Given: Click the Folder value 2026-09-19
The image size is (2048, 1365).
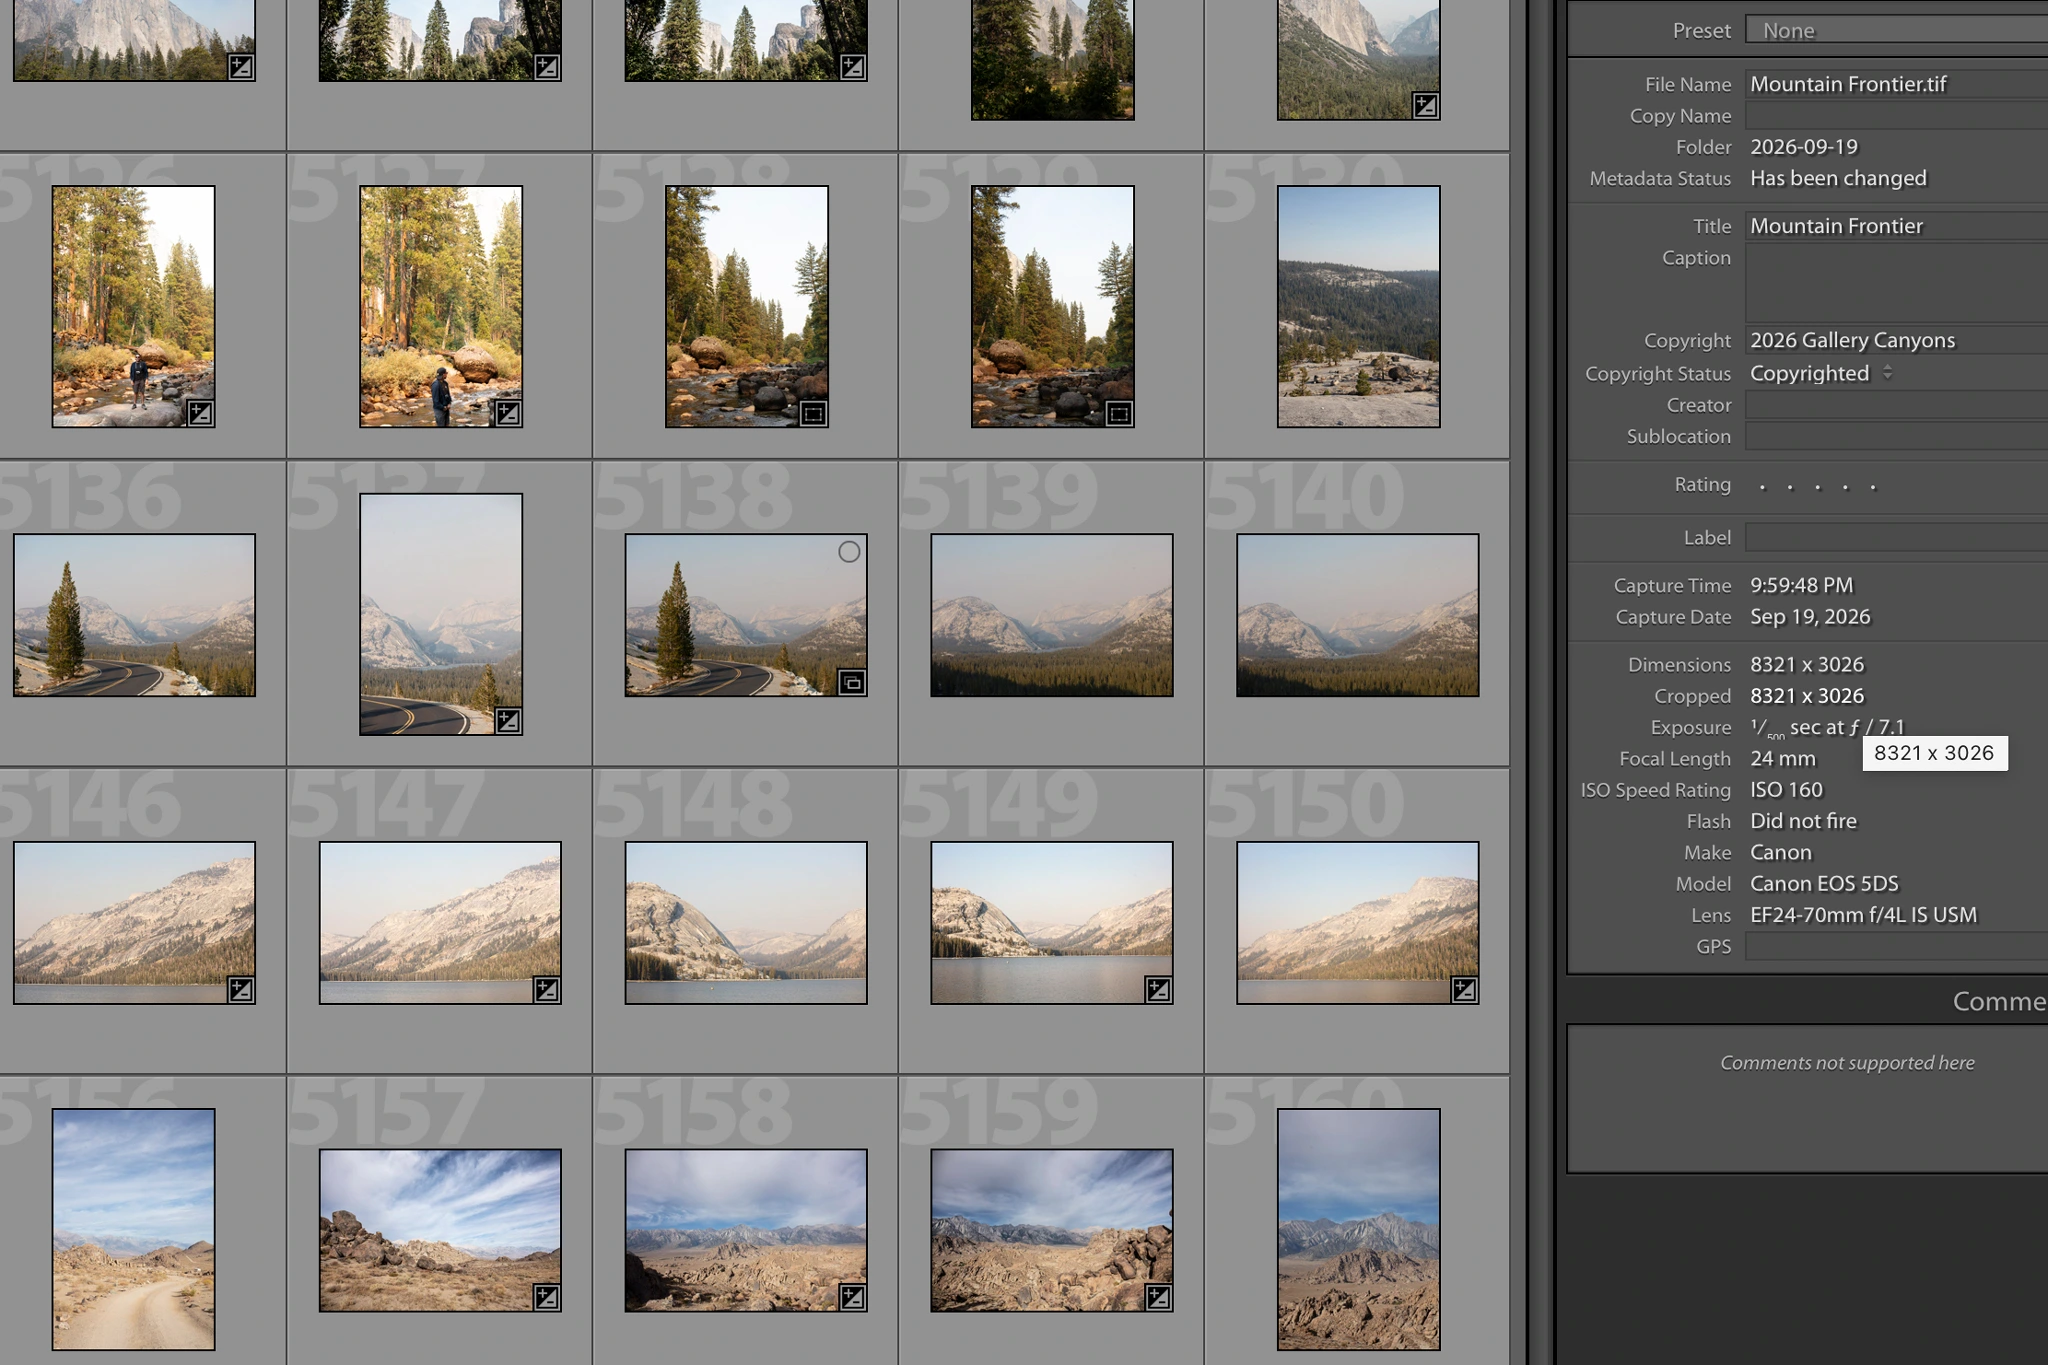Looking at the screenshot, I should pos(1804,147).
